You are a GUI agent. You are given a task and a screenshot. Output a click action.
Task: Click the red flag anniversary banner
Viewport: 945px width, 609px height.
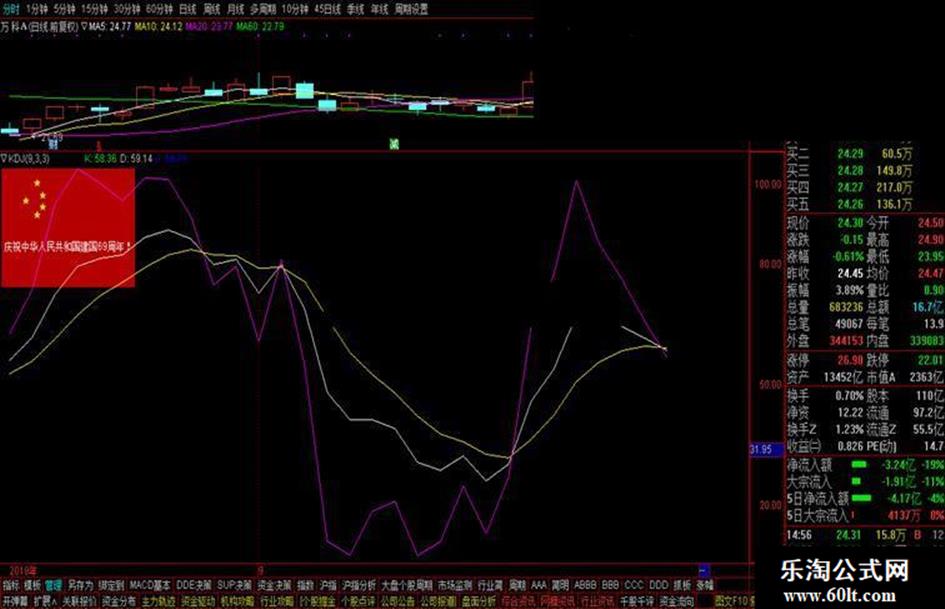[x=68, y=227]
